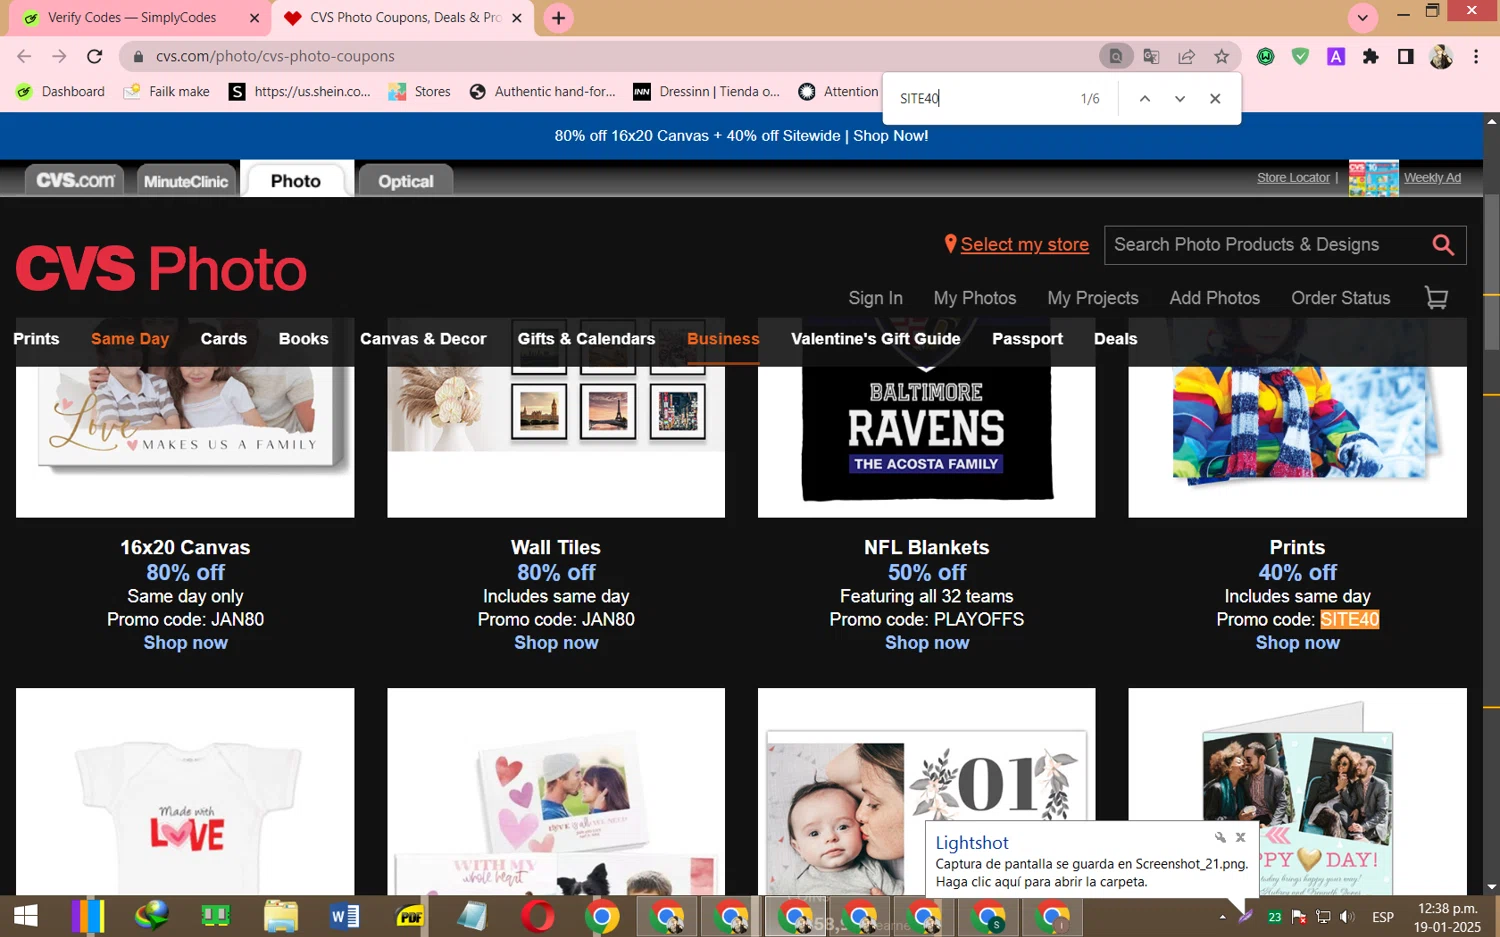Screen dimensions: 1500x937
Task: Click the share page icon in the address bar
Action: [x=1186, y=56]
